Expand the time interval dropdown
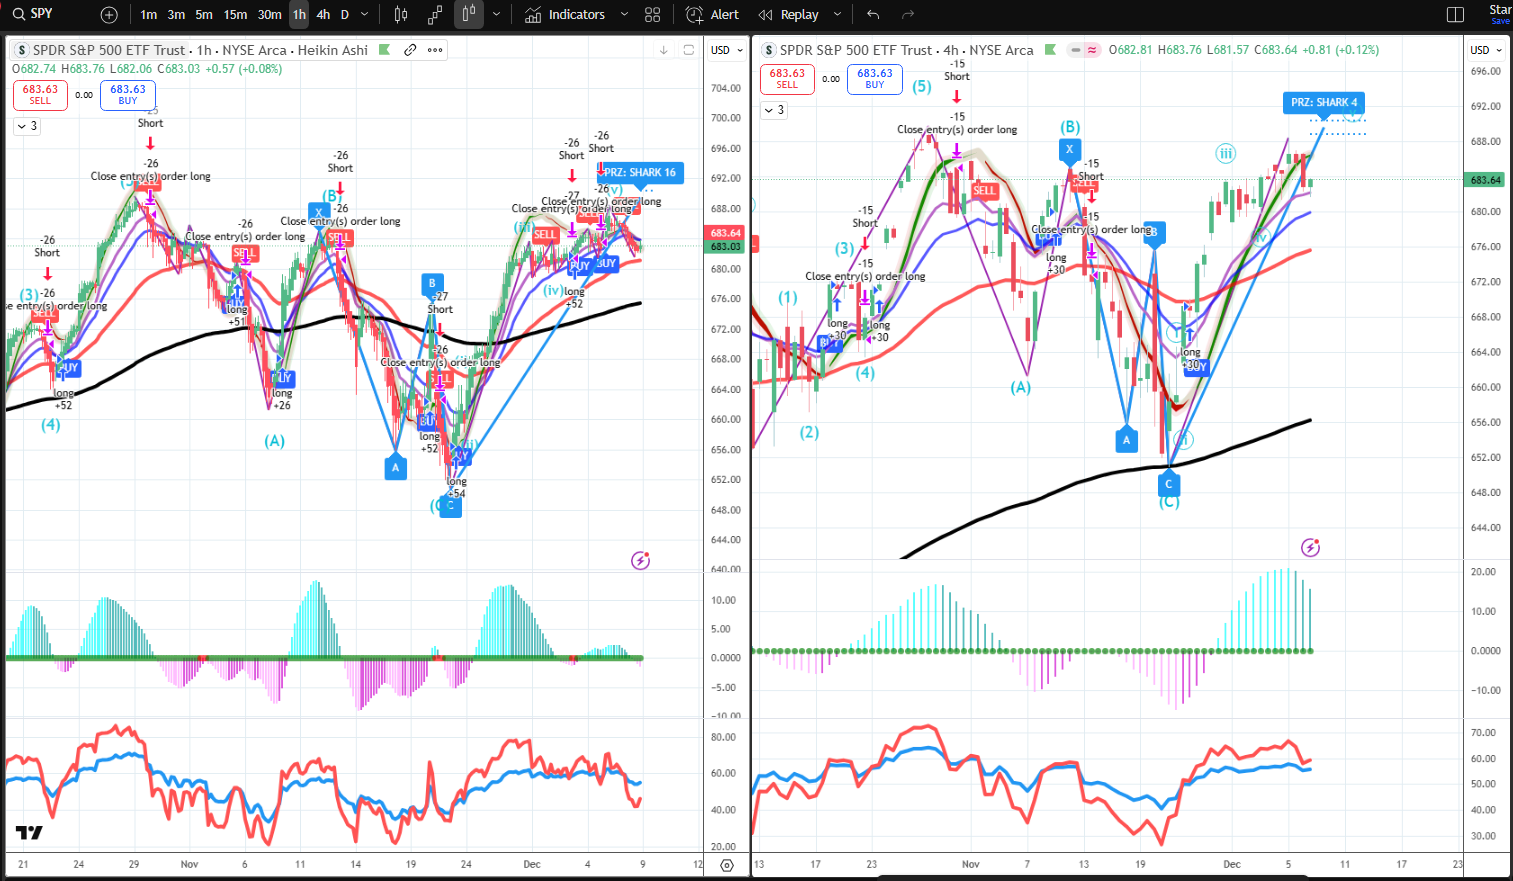 365,15
